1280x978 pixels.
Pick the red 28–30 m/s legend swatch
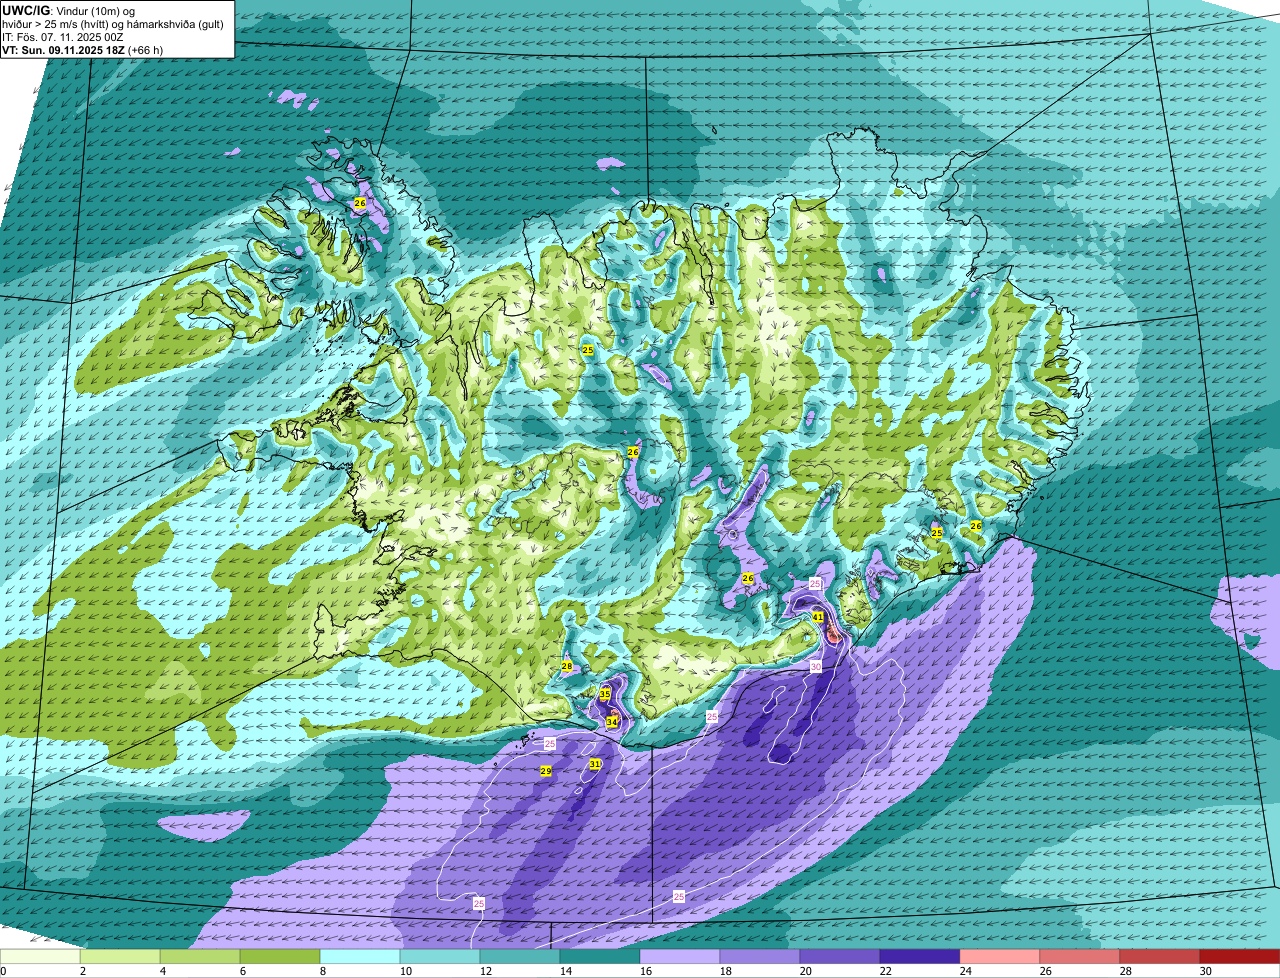[1160, 956]
